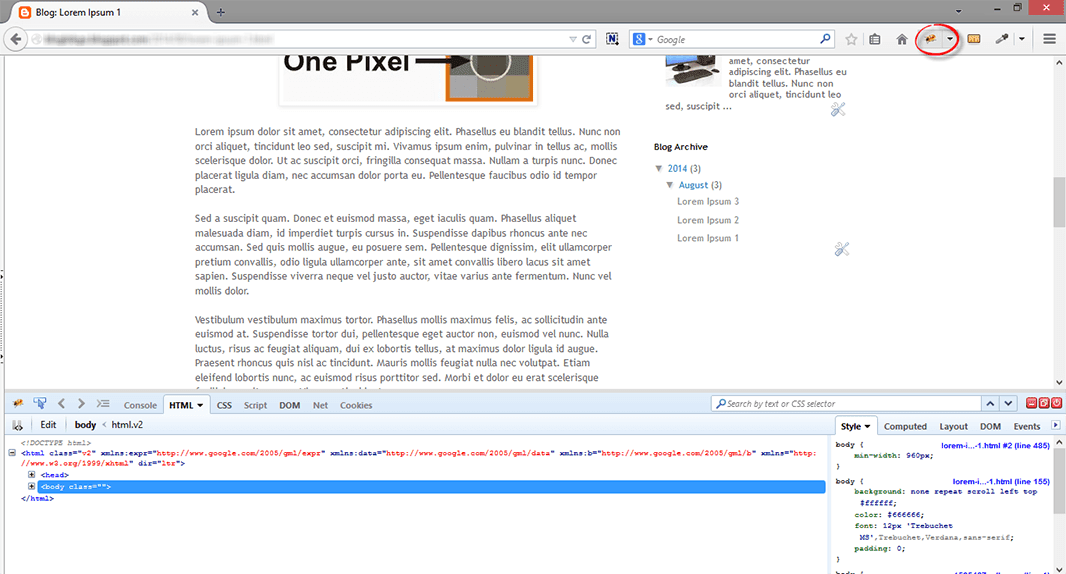Collapse the html node in tree
Screen dimensions: 1066x574
pyautogui.click(x=12, y=452)
